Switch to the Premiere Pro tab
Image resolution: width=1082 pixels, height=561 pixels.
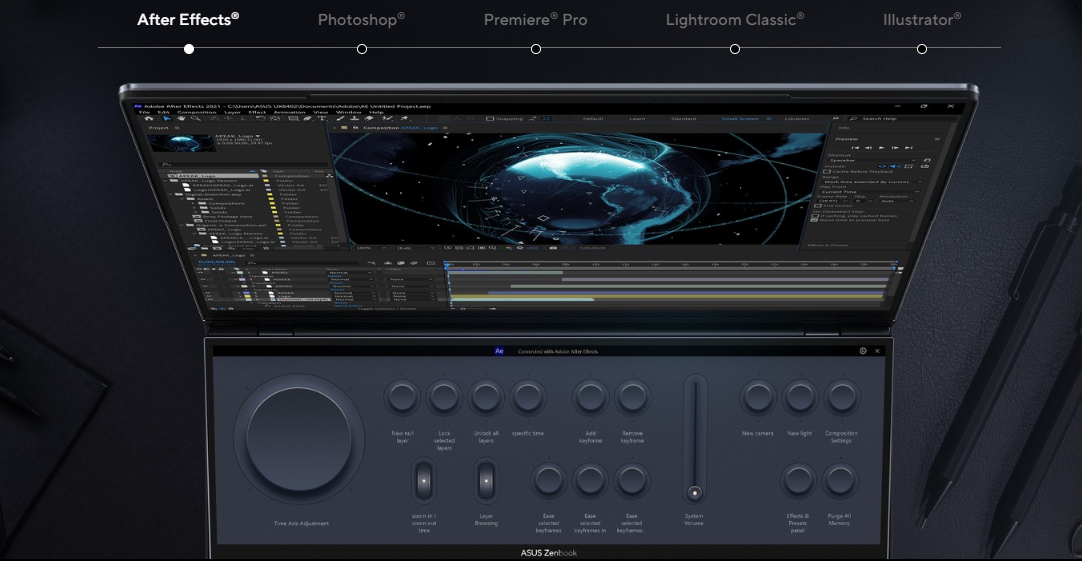click(535, 20)
